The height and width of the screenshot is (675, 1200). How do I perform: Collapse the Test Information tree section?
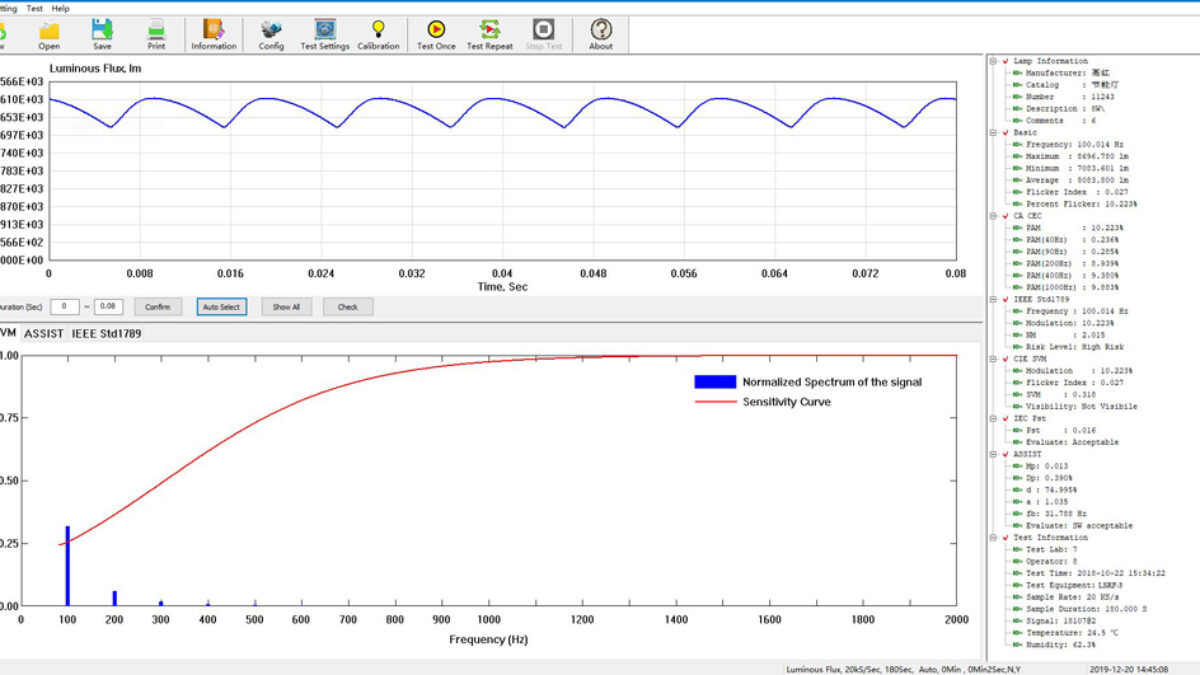point(994,538)
